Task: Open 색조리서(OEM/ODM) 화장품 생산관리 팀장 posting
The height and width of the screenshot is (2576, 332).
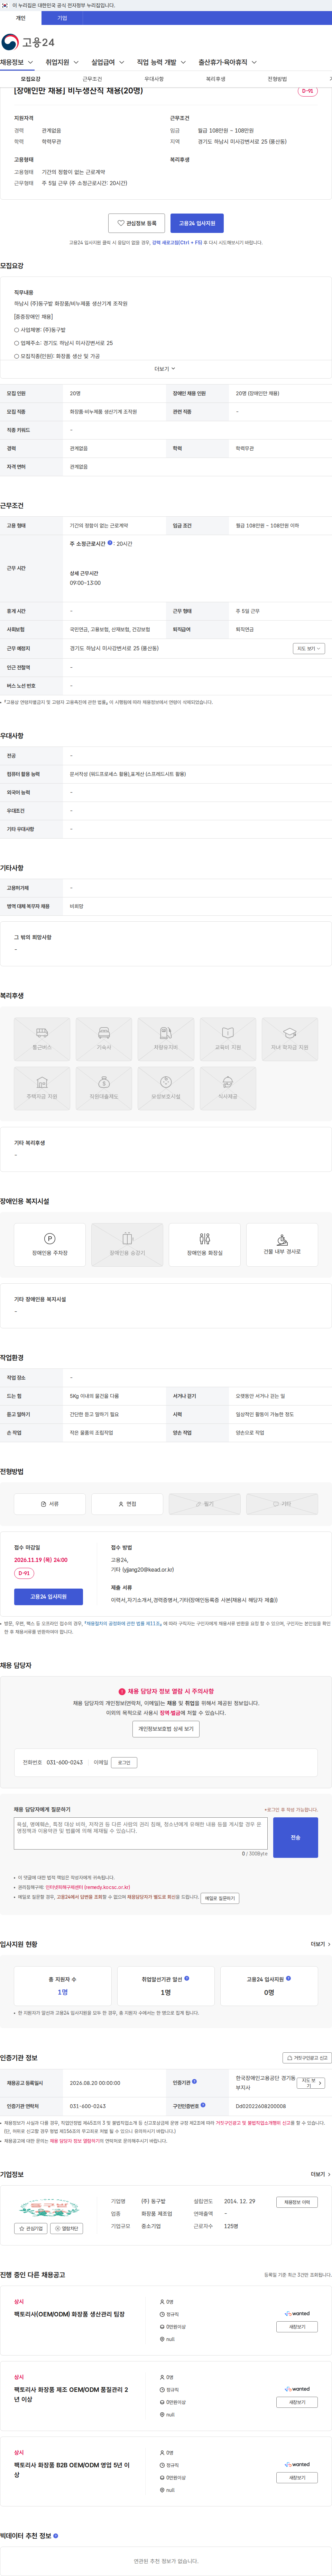Action: 69,2314
